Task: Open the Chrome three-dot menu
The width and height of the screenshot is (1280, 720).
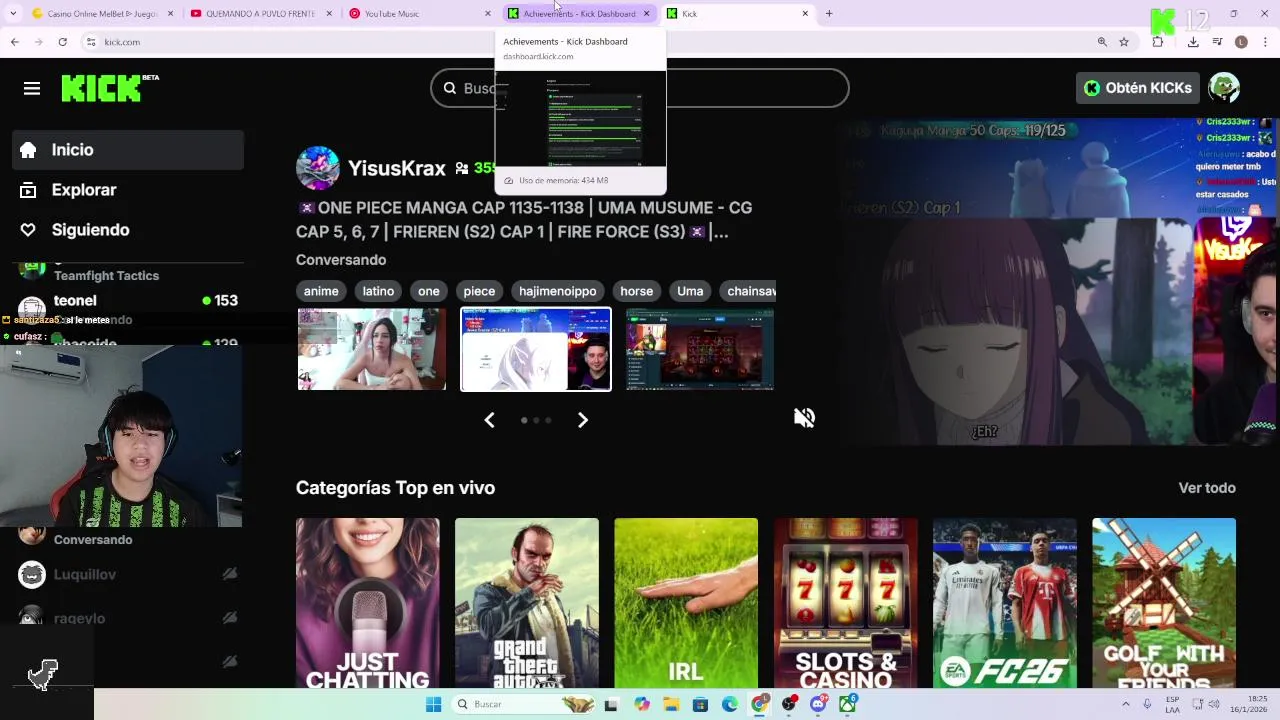Action: (x=1265, y=42)
